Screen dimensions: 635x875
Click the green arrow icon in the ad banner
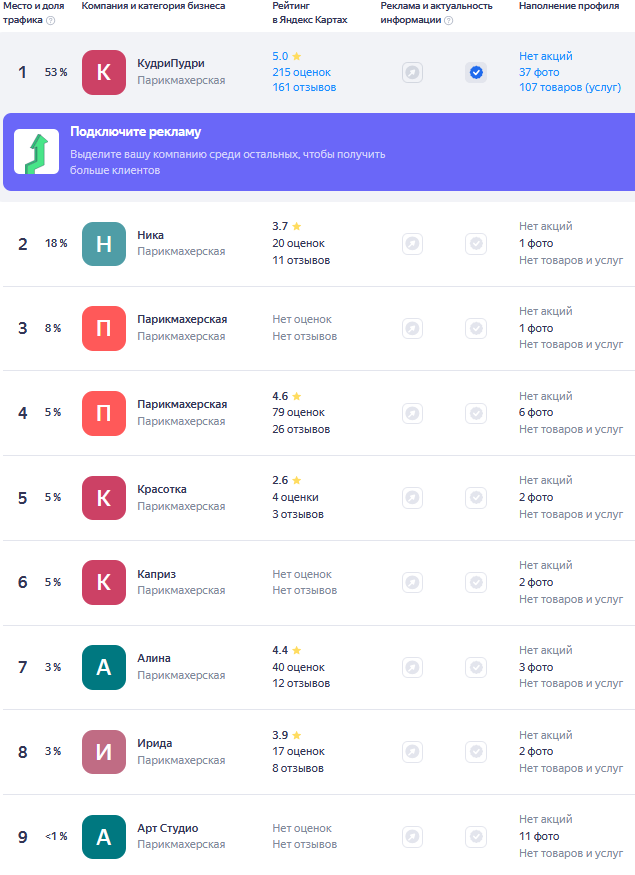click(36, 152)
